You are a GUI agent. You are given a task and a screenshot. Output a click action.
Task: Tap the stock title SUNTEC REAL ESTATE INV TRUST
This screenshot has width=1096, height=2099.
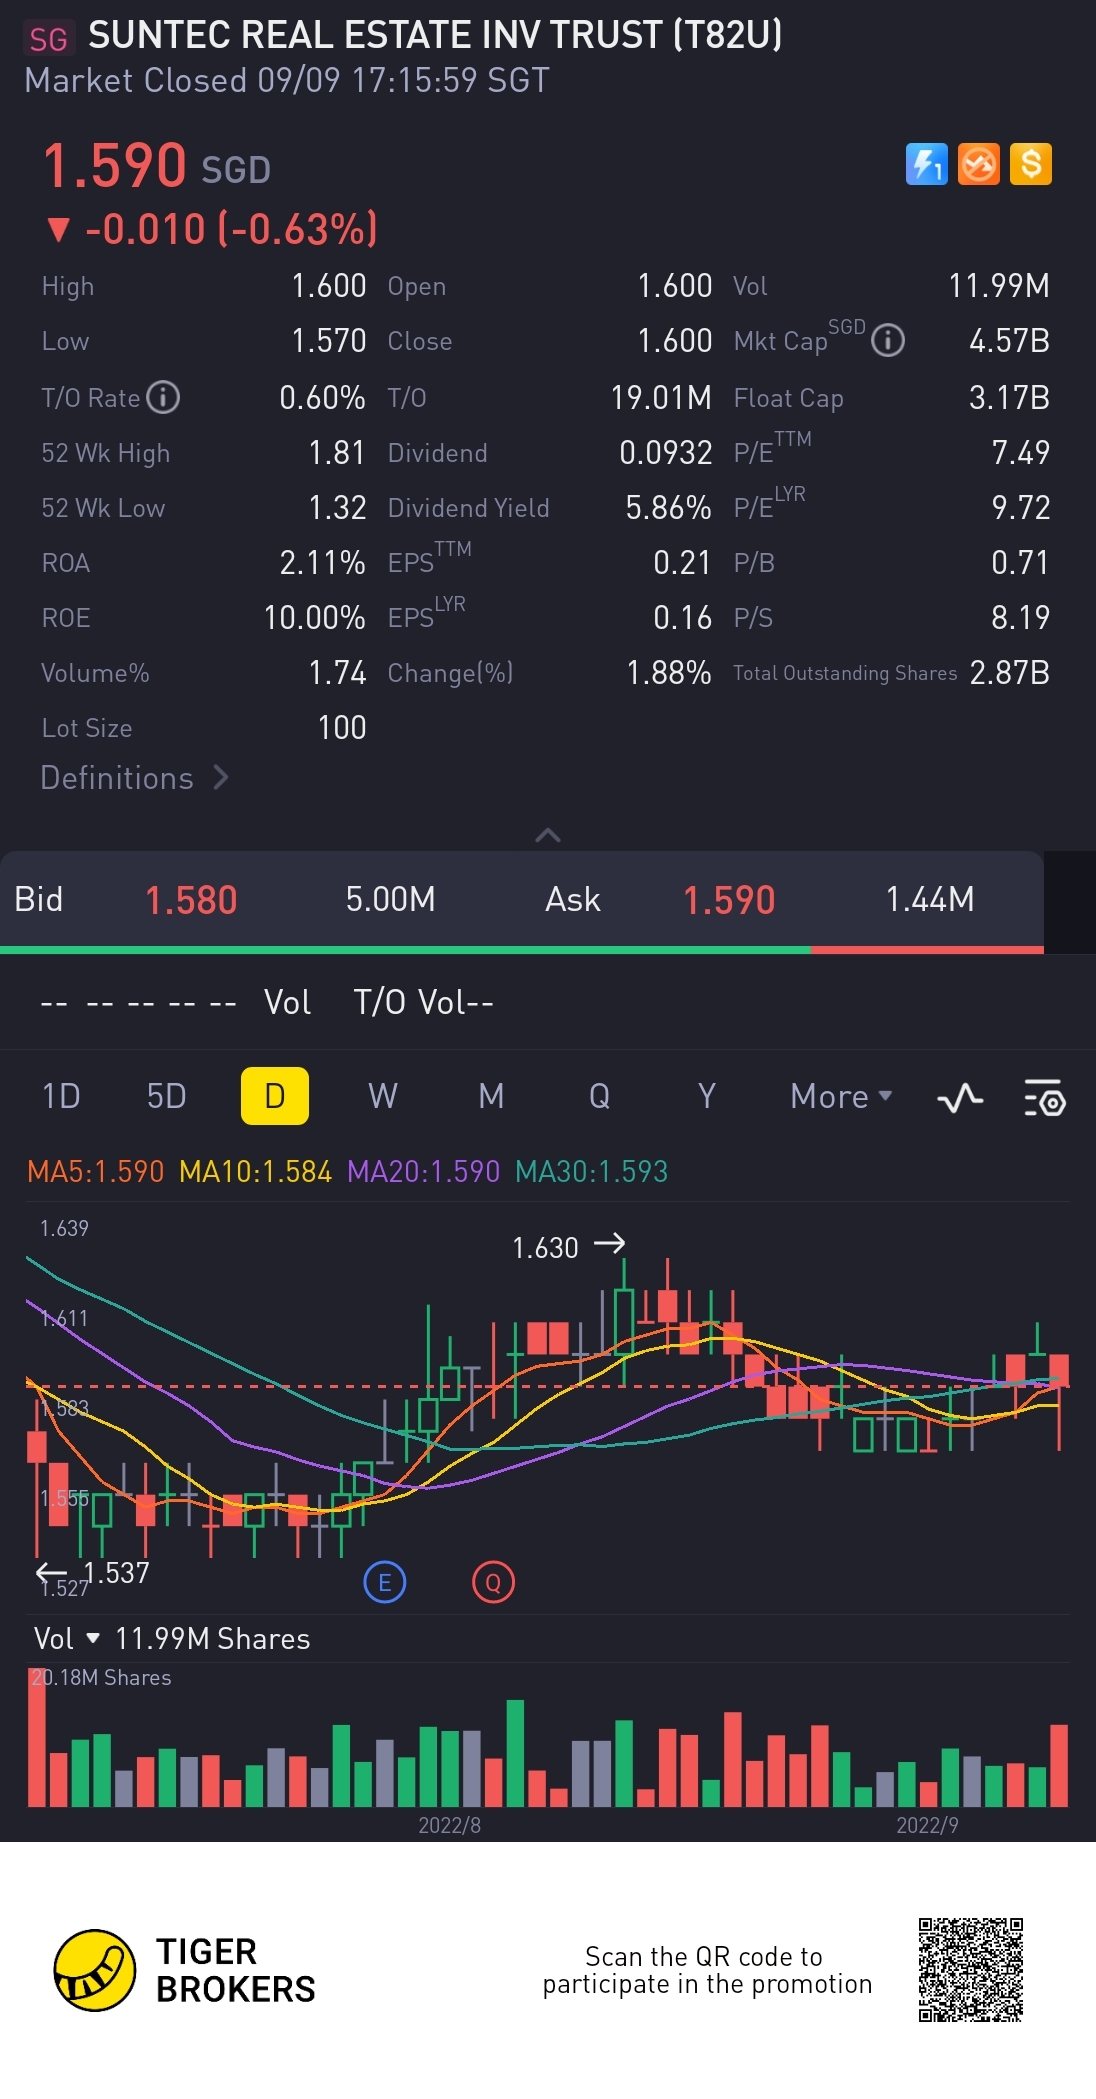[x=435, y=36]
